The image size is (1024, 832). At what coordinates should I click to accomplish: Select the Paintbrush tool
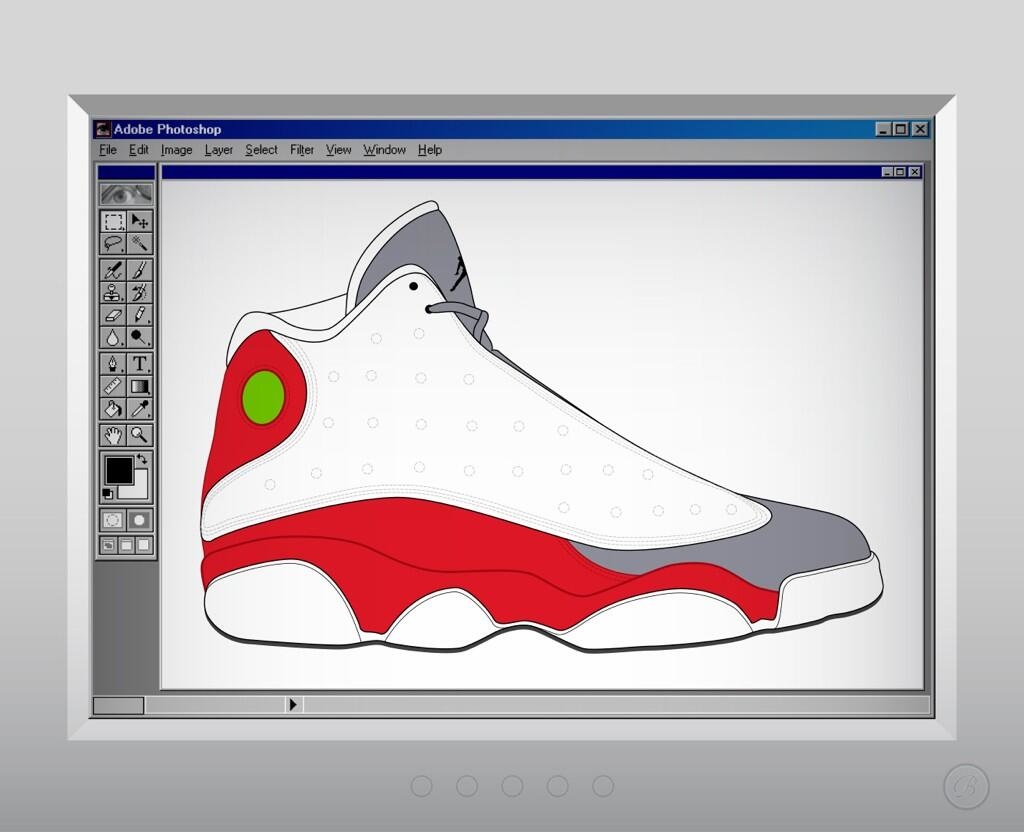139,270
